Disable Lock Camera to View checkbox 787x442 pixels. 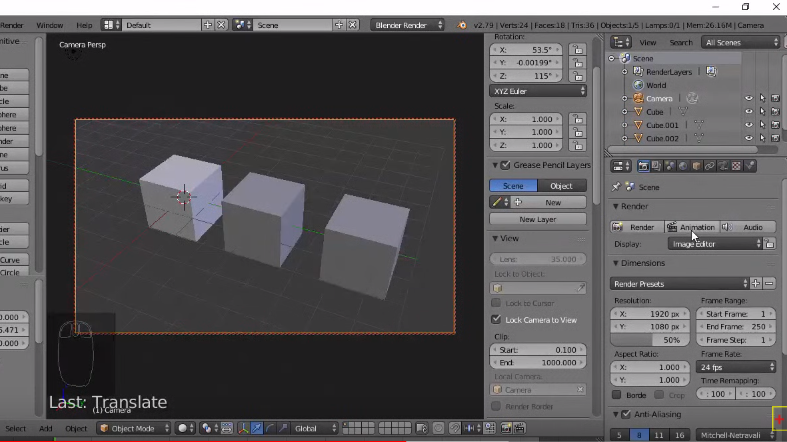click(x=497, y=319)
